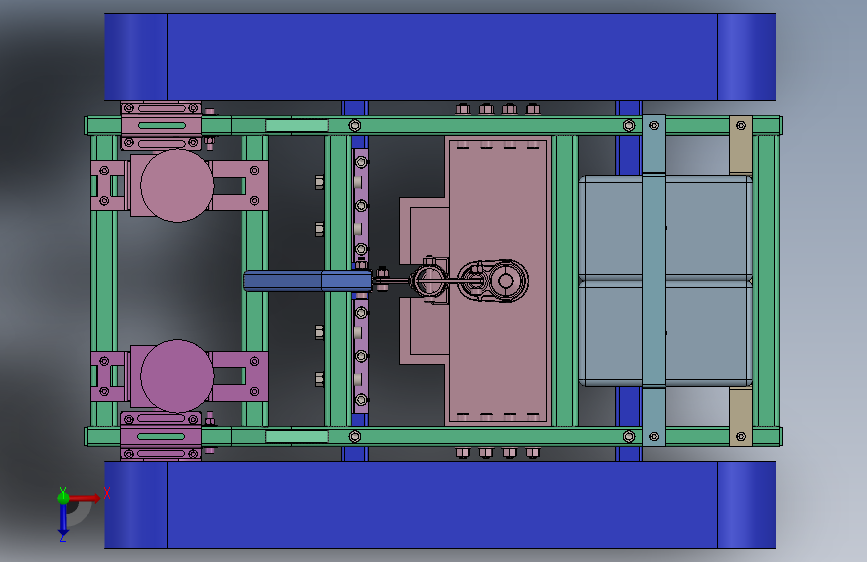Image resolution: width=867 pixels, height=562 pixels.
Task: Pick the green frame member right of pink plate
Action: click(x=565, y=281)
